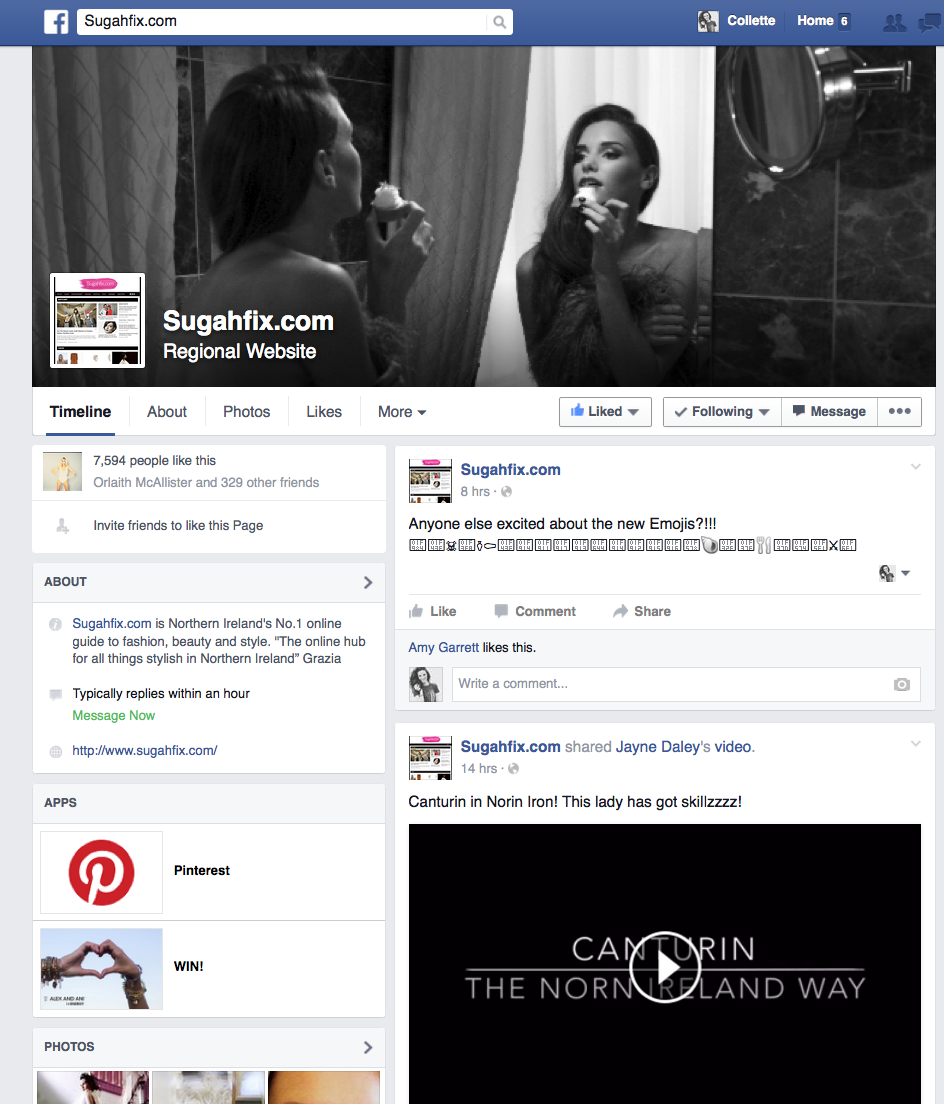Click the Message Now link
The height and width of the screenshot is (1104, 944).
tap(113, 715)
